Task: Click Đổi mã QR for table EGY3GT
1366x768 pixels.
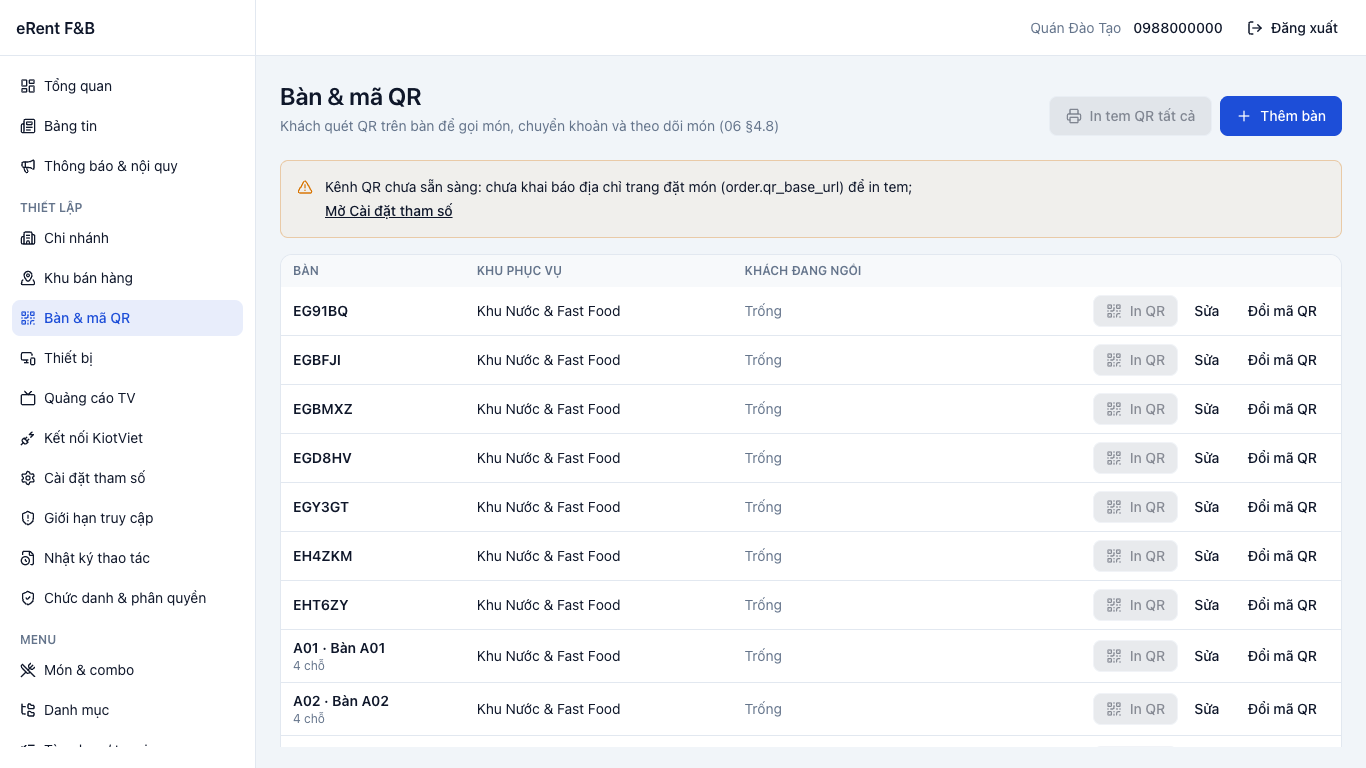Action: [1282, 507]
